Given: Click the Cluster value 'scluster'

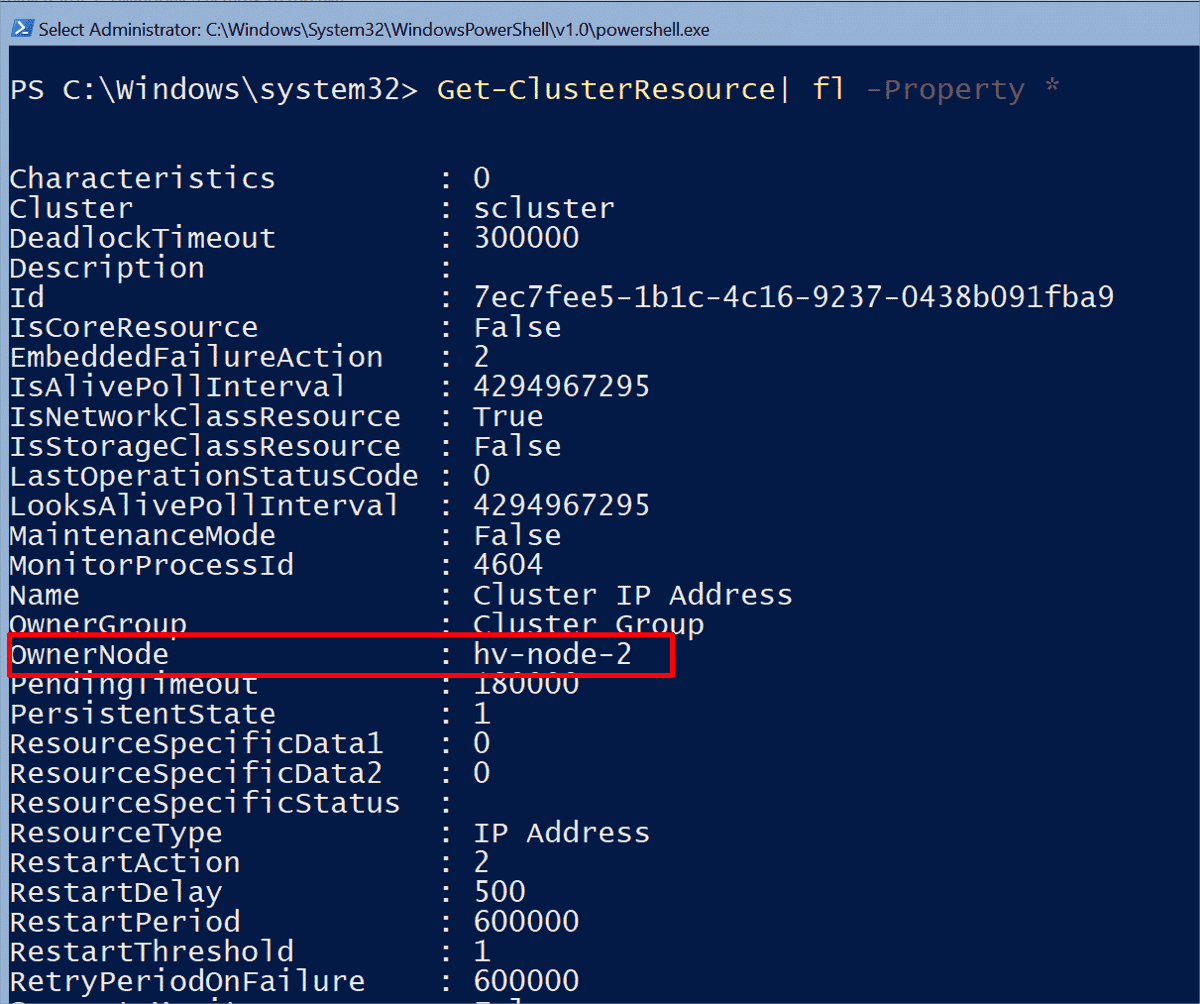Looking at the screenshot, I should click(x=544, y=208).
